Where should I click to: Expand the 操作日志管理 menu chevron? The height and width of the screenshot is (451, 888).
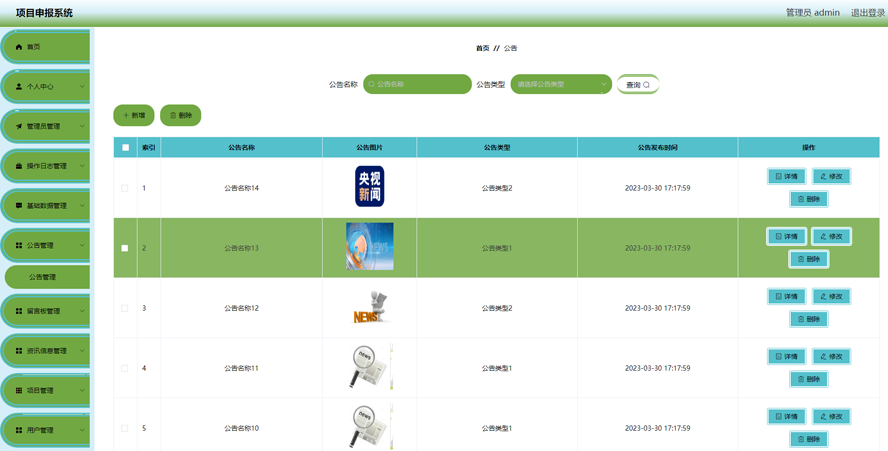pos(82,166)
